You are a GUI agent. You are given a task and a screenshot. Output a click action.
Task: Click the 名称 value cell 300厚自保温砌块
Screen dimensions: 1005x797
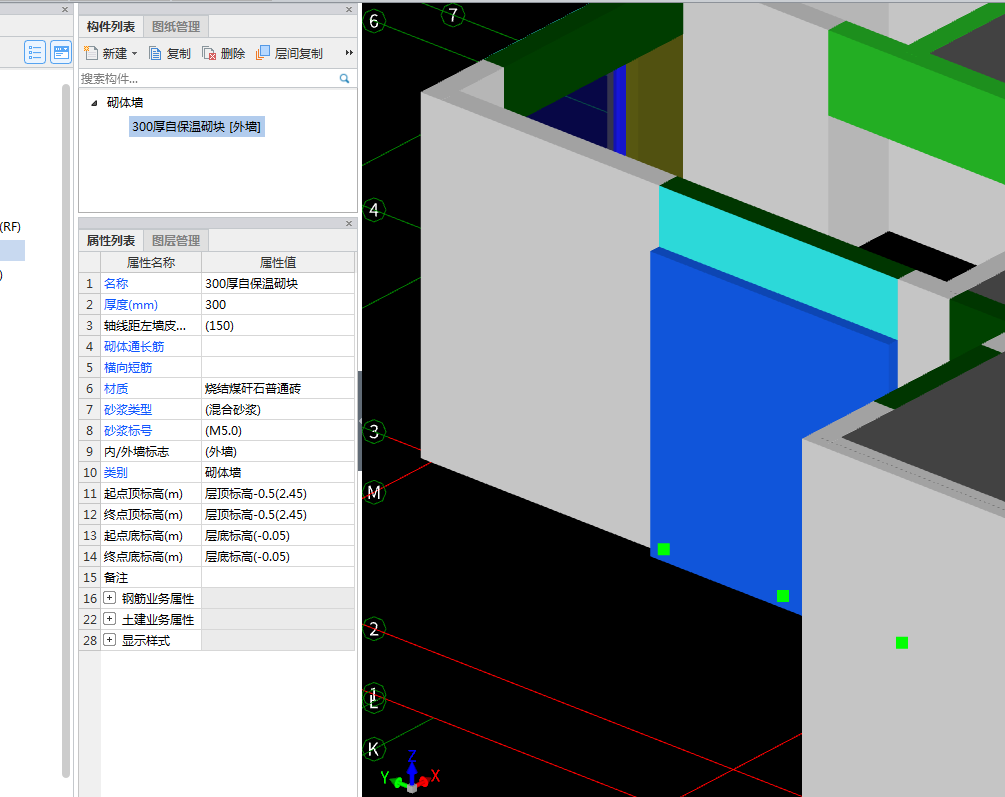pos(278,283)
